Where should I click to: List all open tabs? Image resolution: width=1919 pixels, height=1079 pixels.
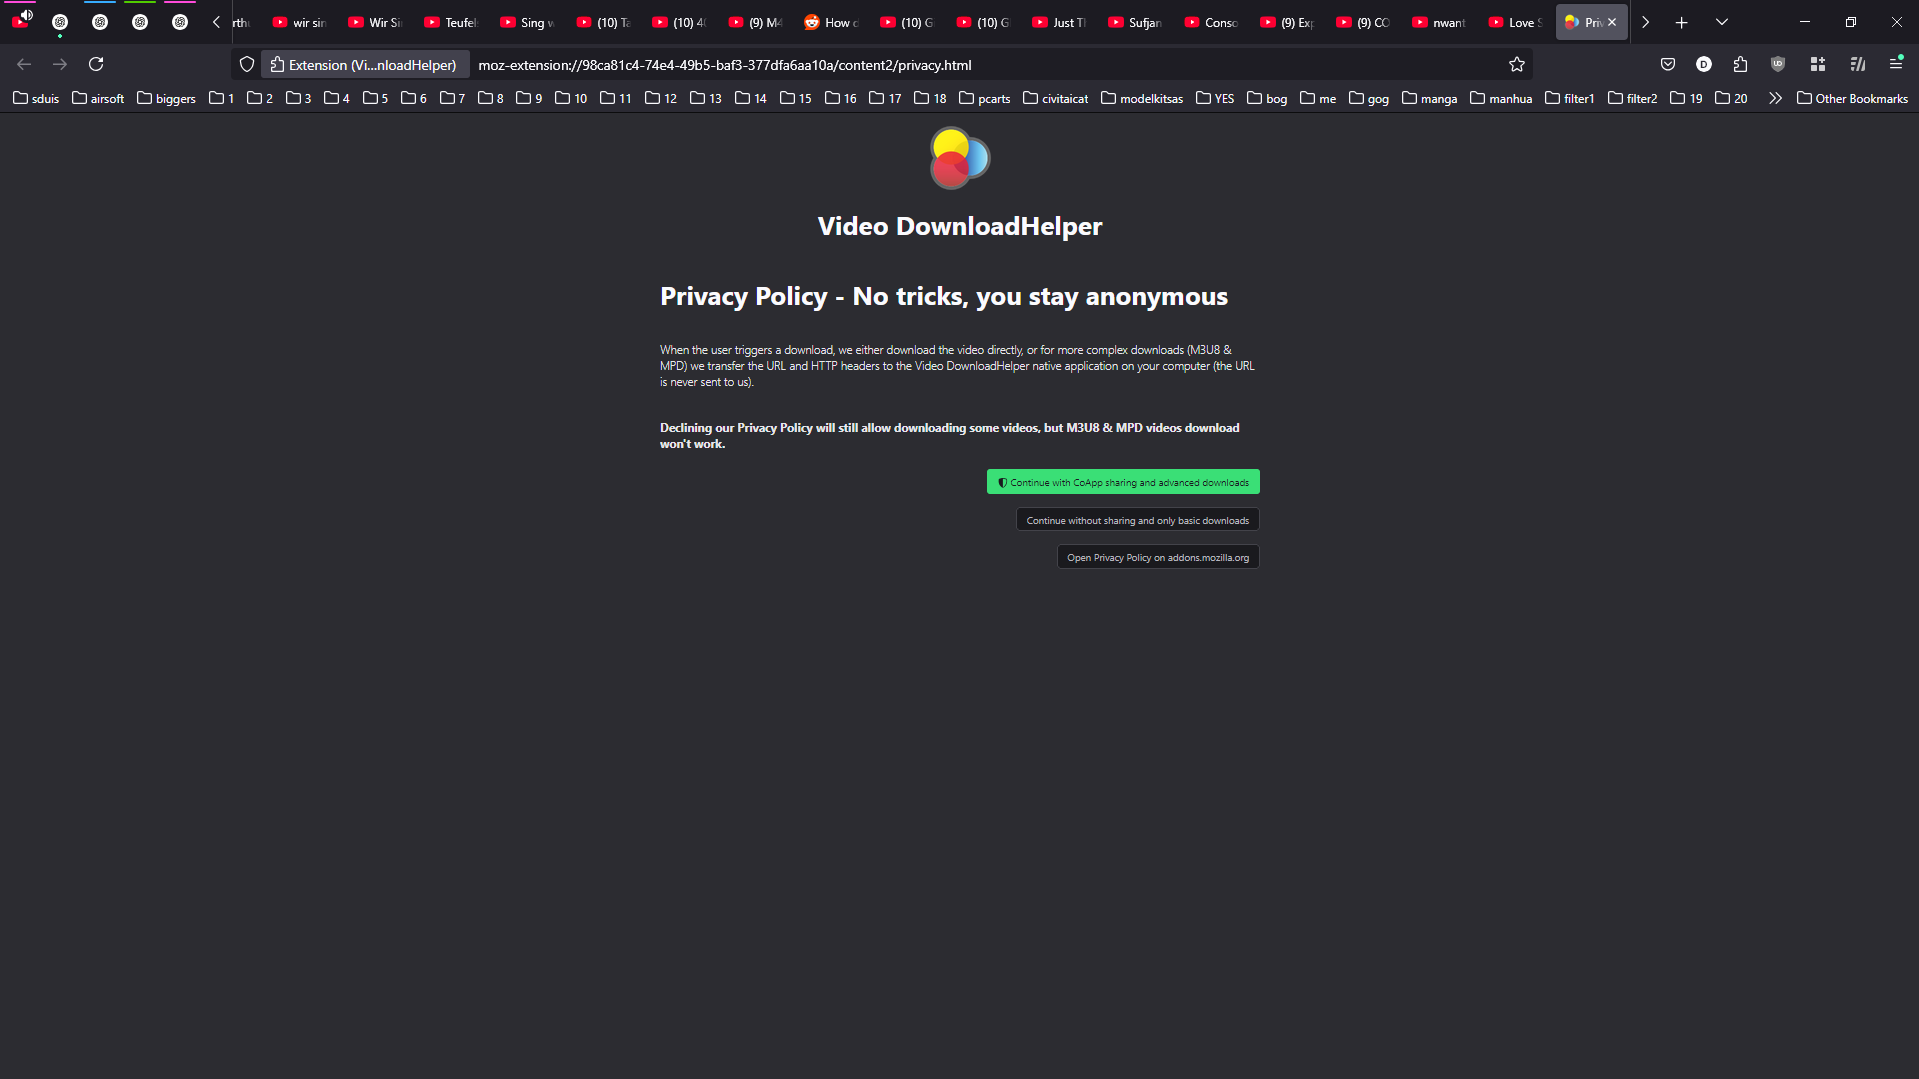1722,22
